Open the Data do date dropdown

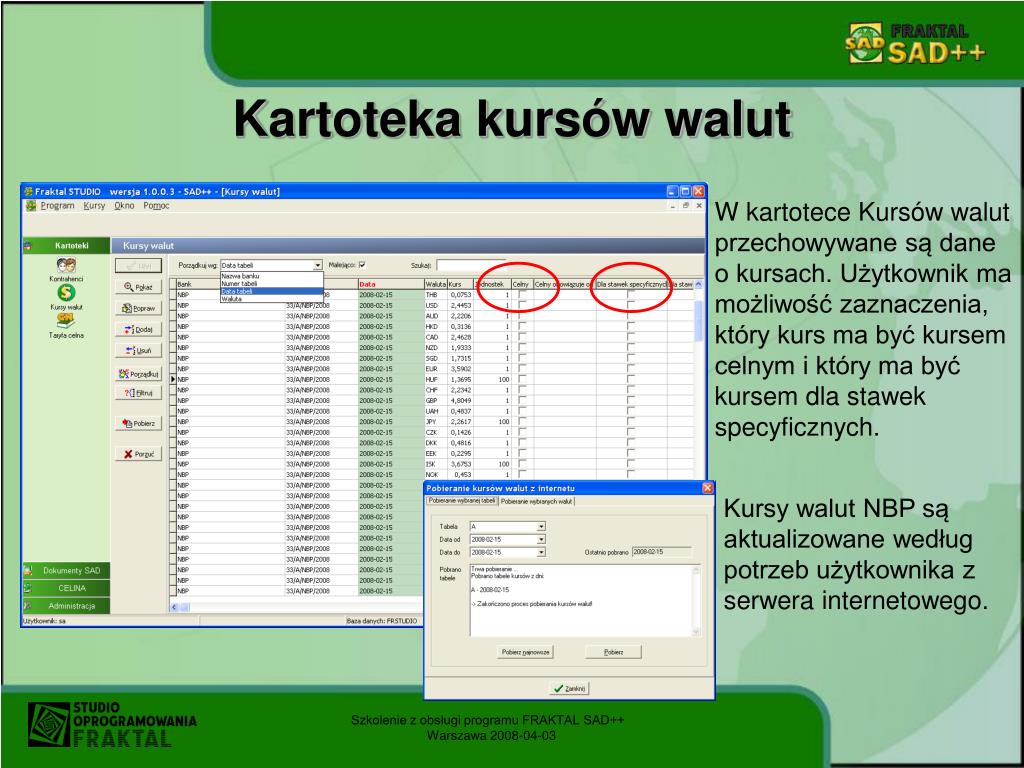pyautogui.click(x=541, y=552)
